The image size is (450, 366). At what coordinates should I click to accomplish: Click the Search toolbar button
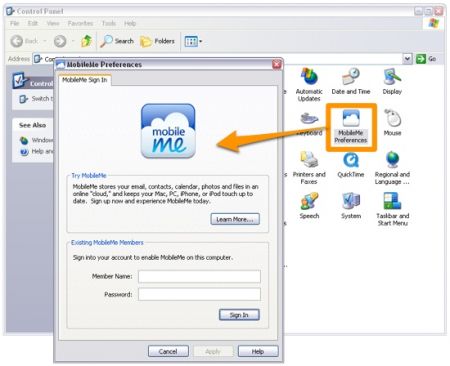coord(117,41)
